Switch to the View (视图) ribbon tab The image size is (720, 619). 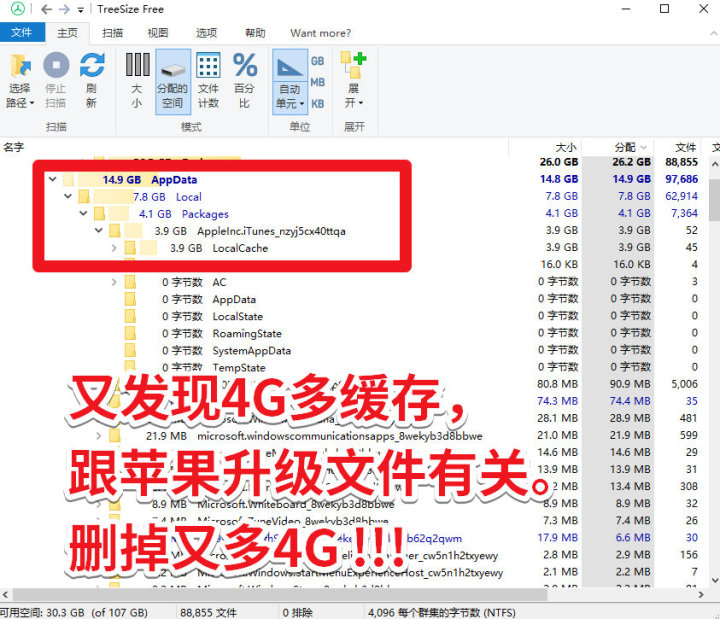pyautogui.click(x=158, y=33)
